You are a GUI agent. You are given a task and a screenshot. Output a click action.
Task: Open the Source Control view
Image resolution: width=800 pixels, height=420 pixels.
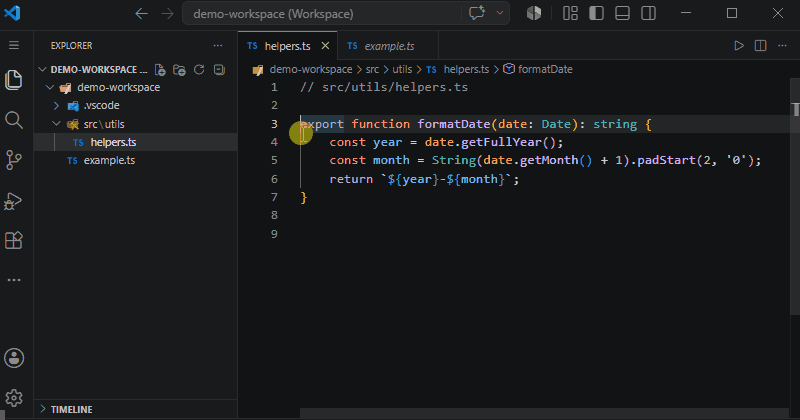point(14,160)
